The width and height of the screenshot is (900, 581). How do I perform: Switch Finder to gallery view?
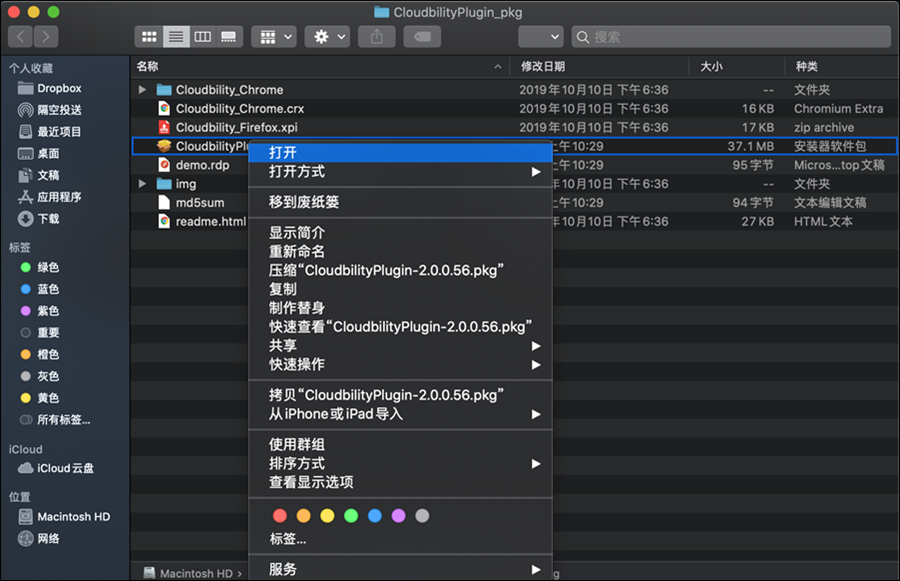228,36
